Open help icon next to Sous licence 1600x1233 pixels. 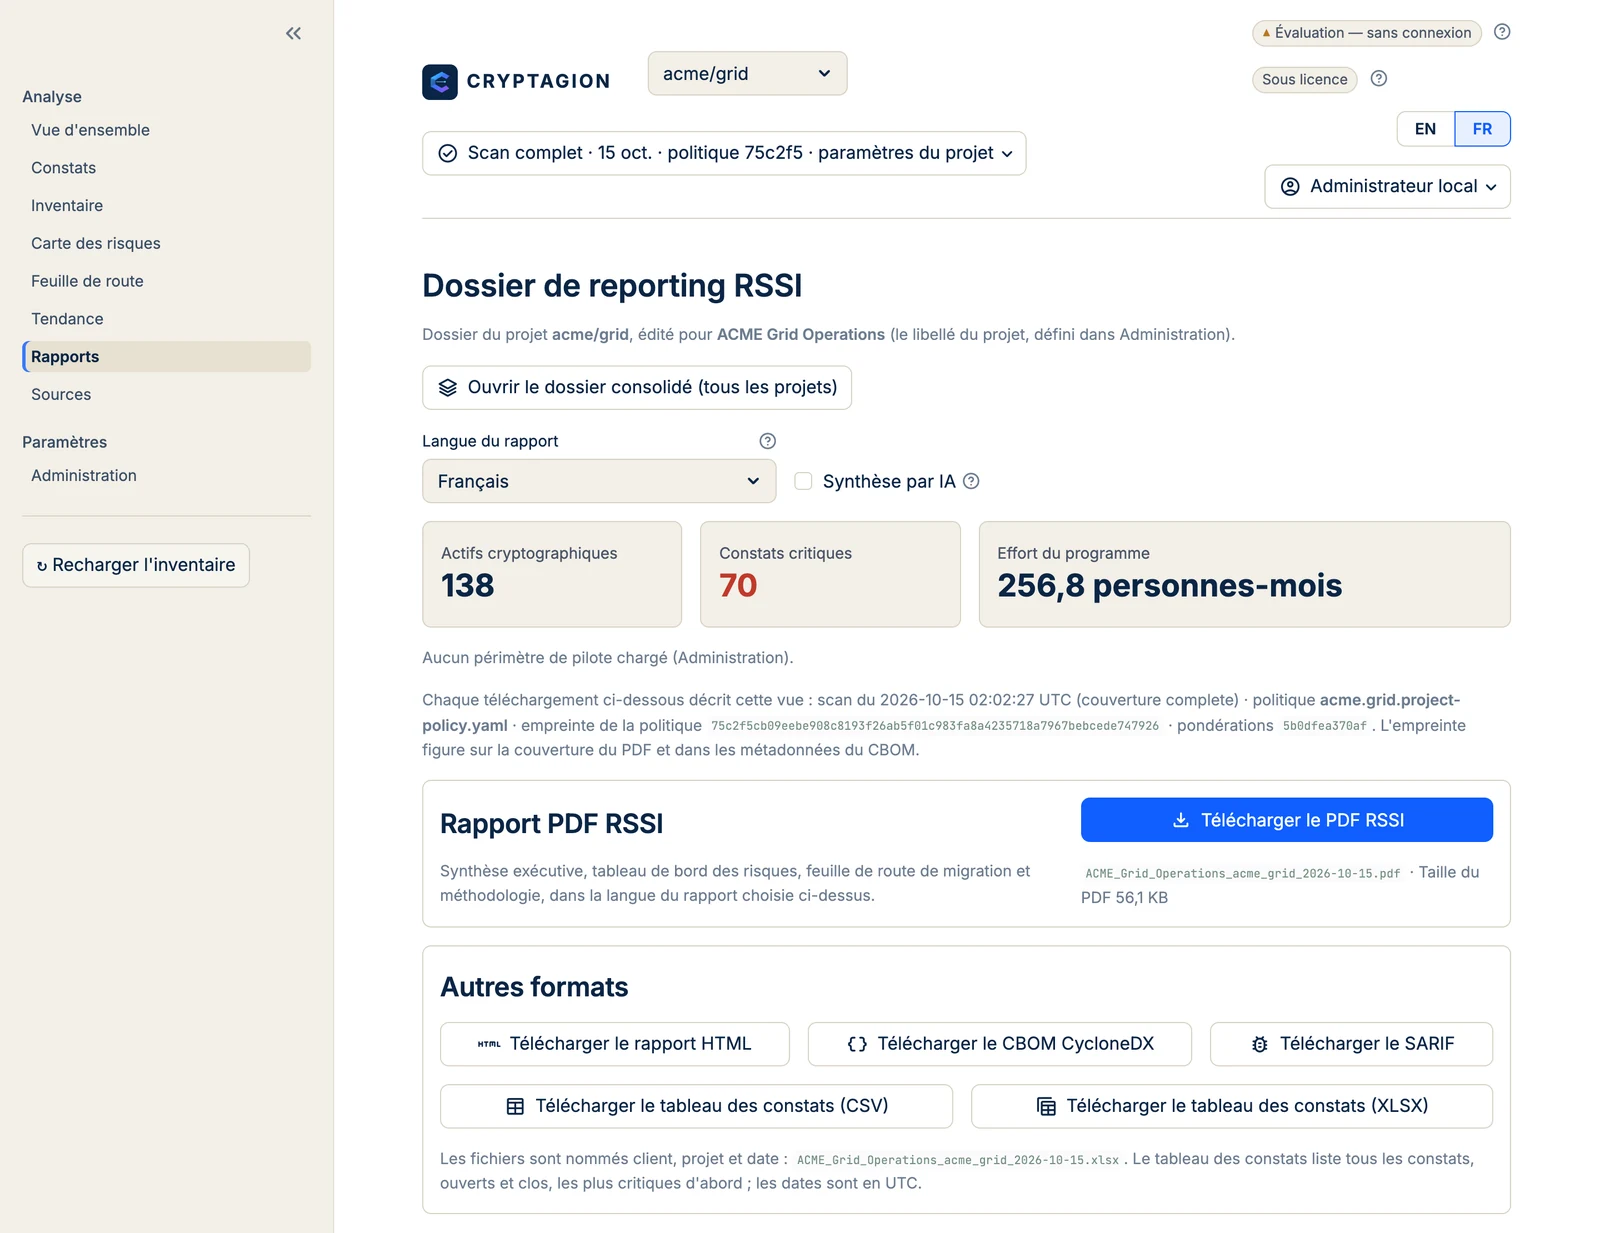(1379, 78)
